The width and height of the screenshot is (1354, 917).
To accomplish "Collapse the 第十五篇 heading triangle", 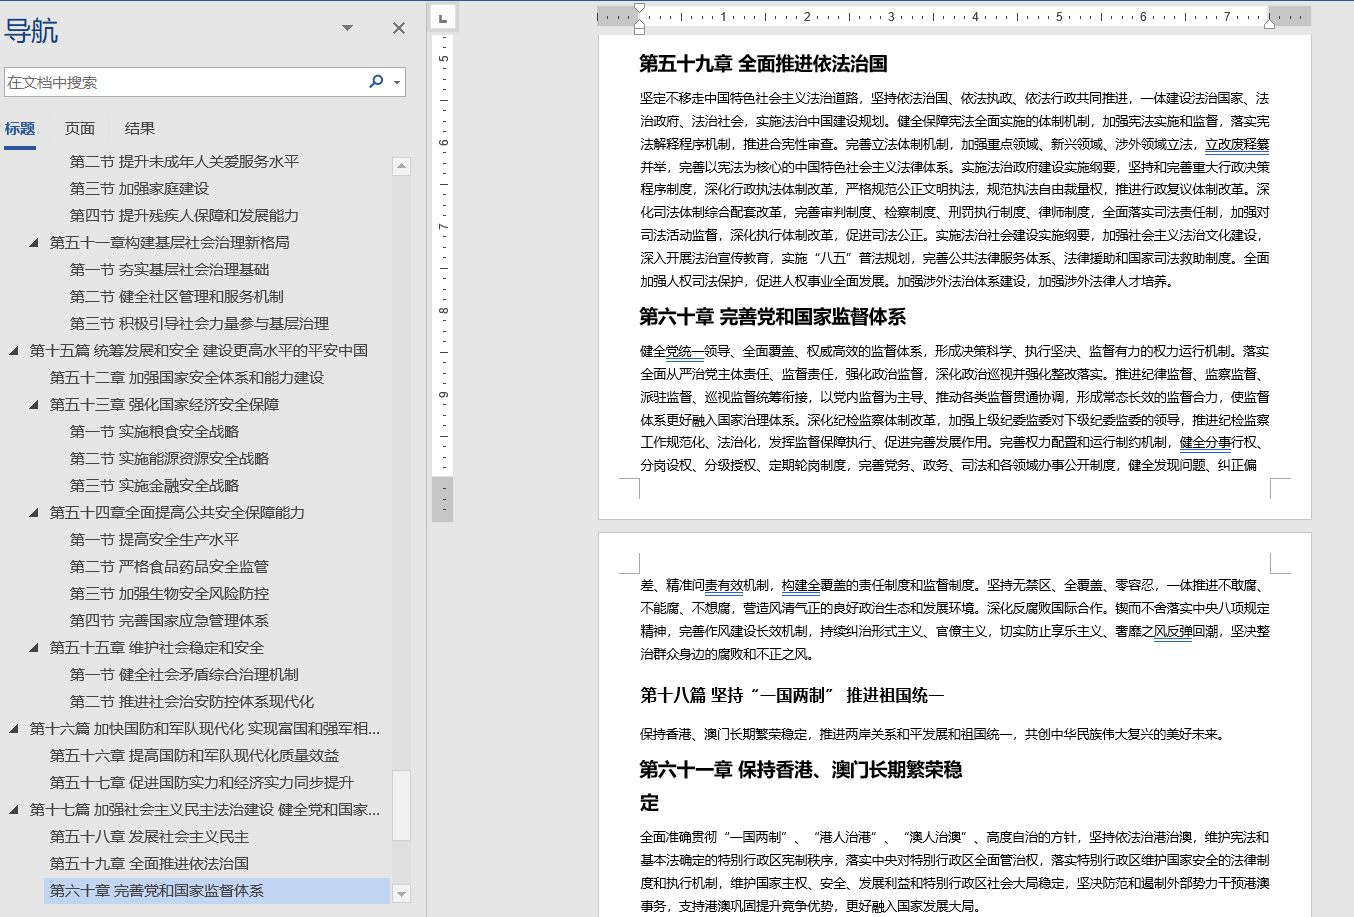I will 14,350.
